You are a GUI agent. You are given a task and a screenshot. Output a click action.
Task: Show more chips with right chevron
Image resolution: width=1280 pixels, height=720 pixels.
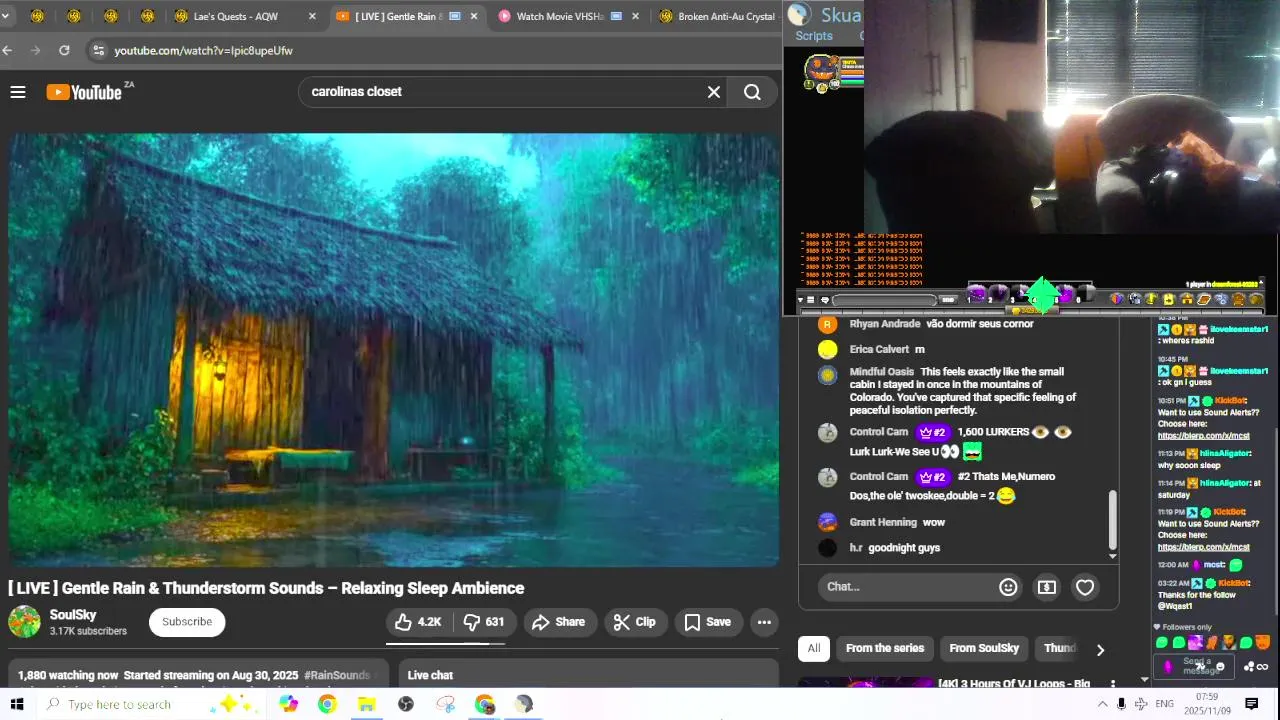tap(1100, 649)
